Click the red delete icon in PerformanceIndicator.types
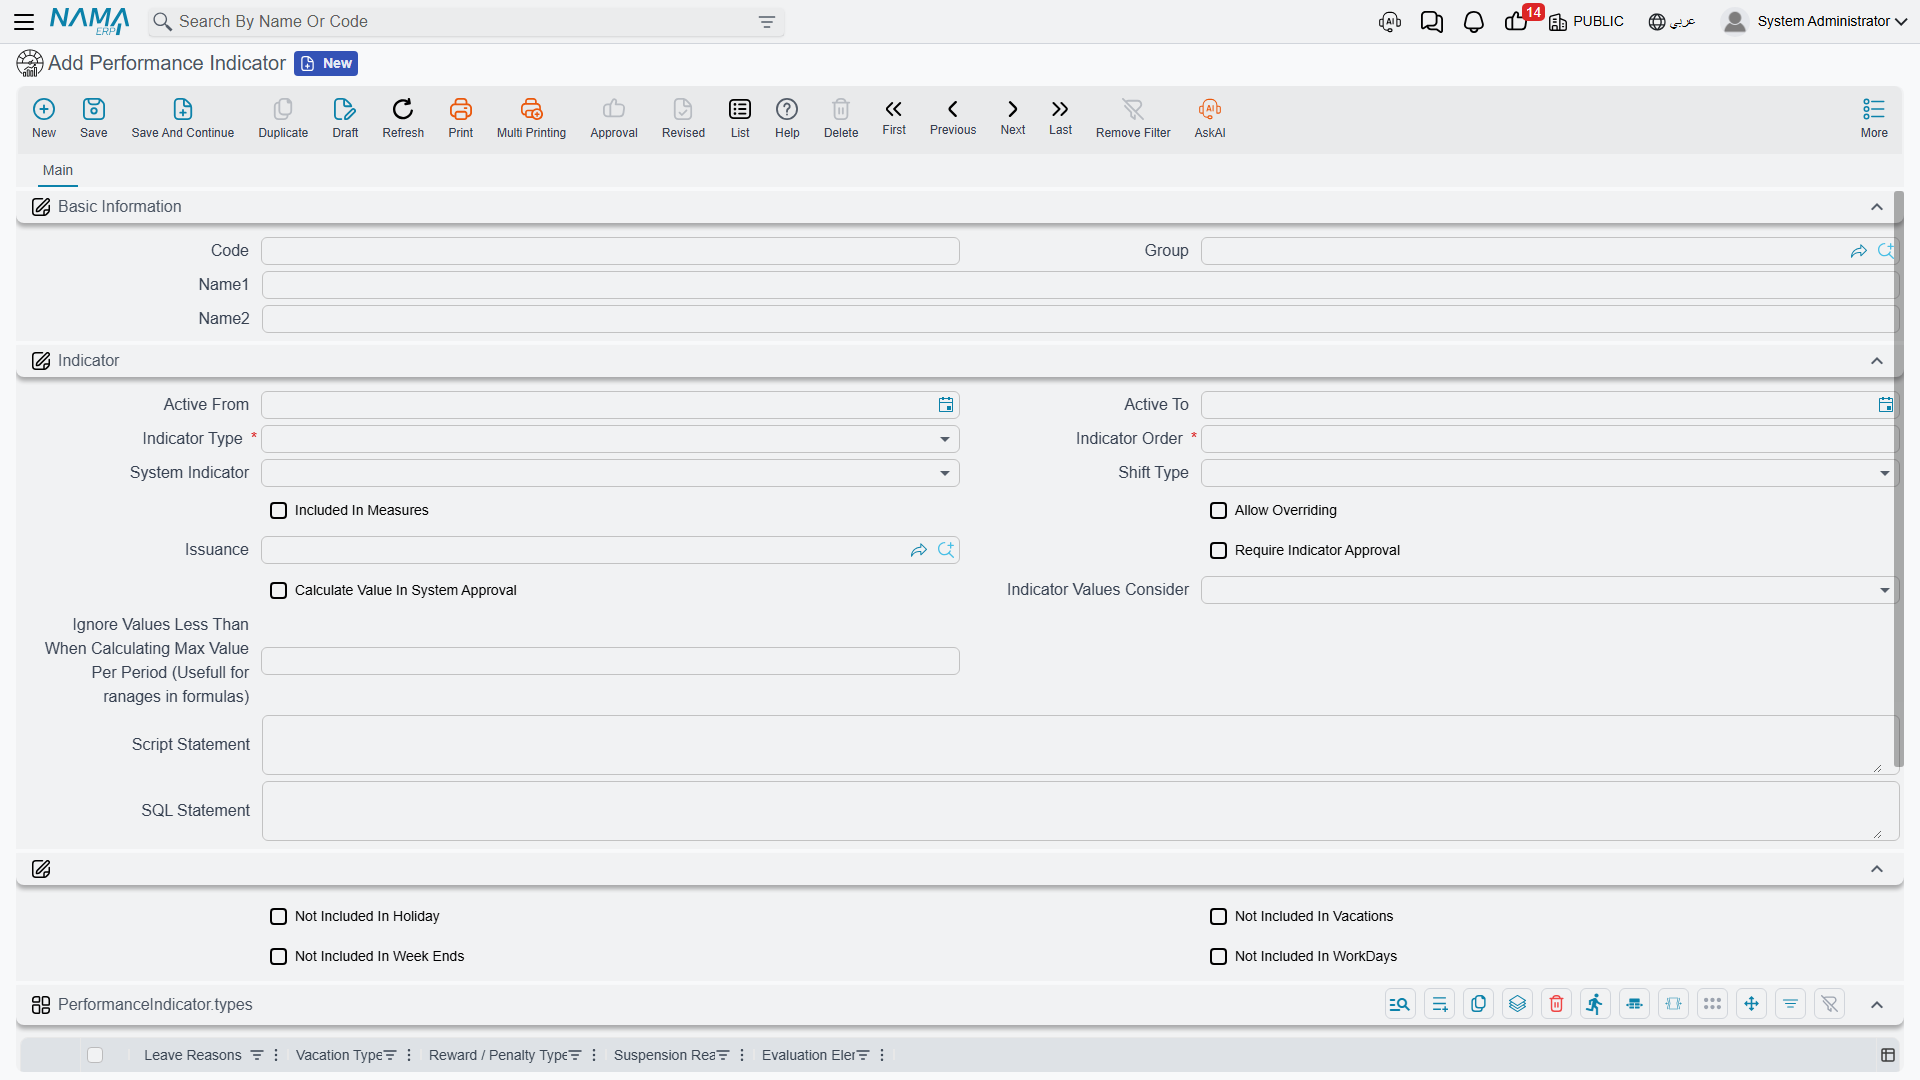Image resolution: width=1920 pixels, height=1080 pixels. [x=1556, y=1004]
